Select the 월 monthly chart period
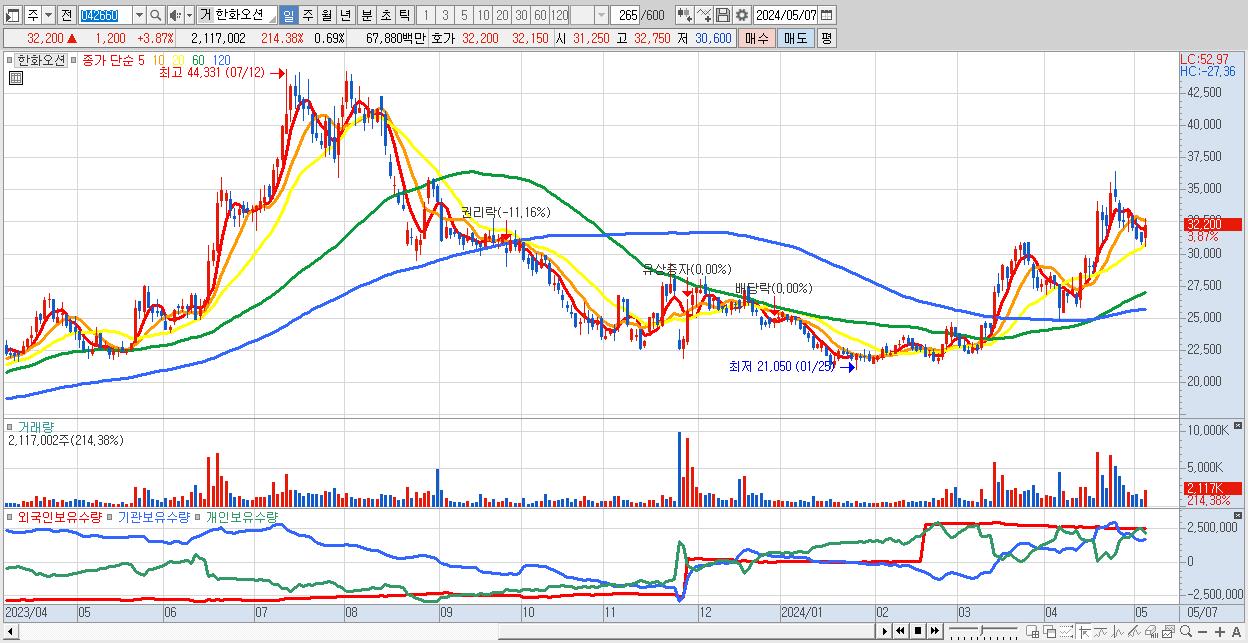 326,15
